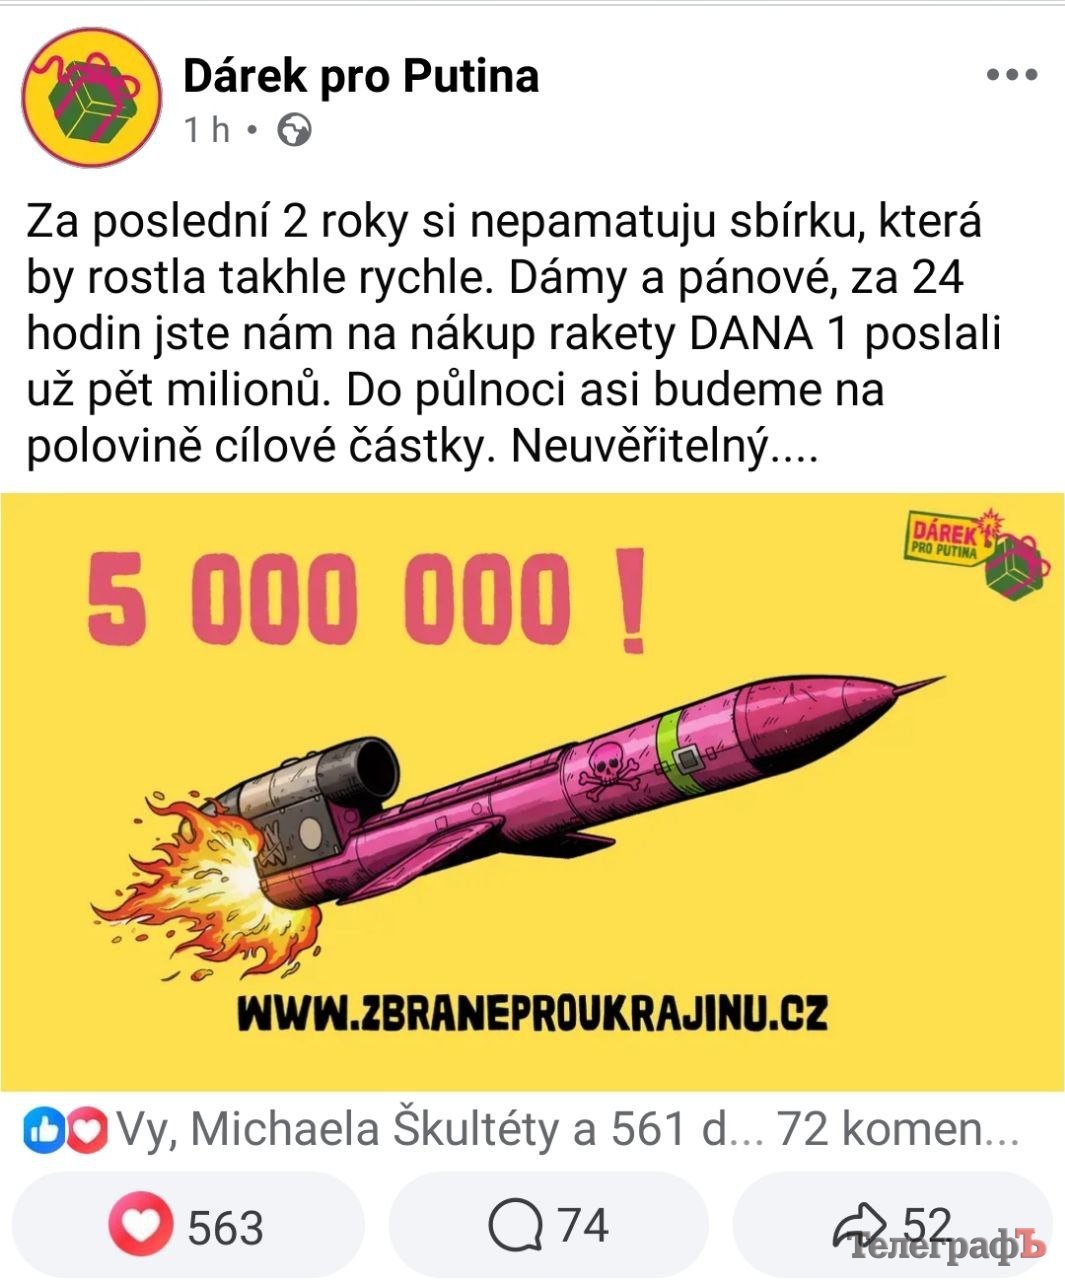1065x1280 pixels.
Task: Click the Dárek pro Putina profile avatar
Action: tap(92, 98)
